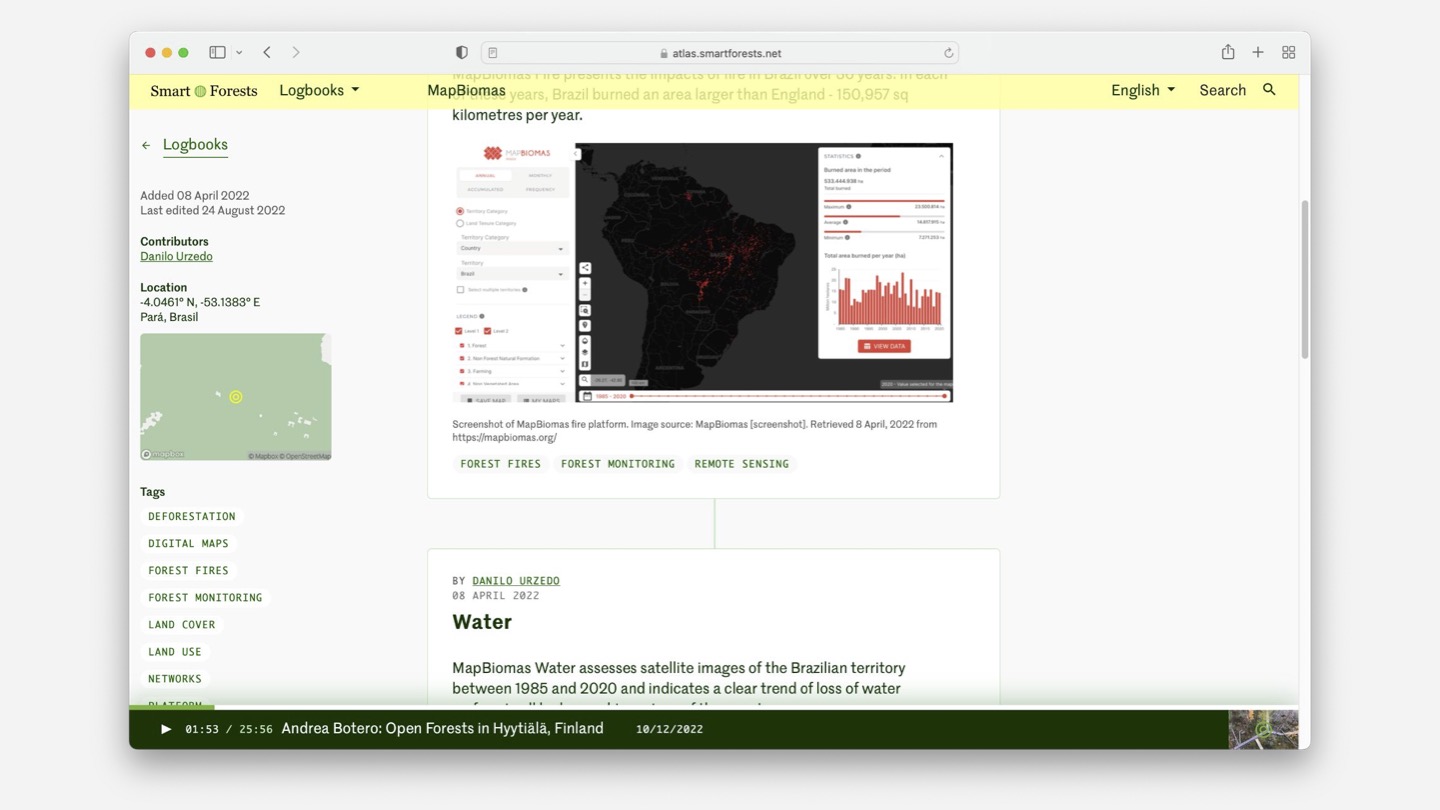Select the NETWORKS tag

click(174, 678)
